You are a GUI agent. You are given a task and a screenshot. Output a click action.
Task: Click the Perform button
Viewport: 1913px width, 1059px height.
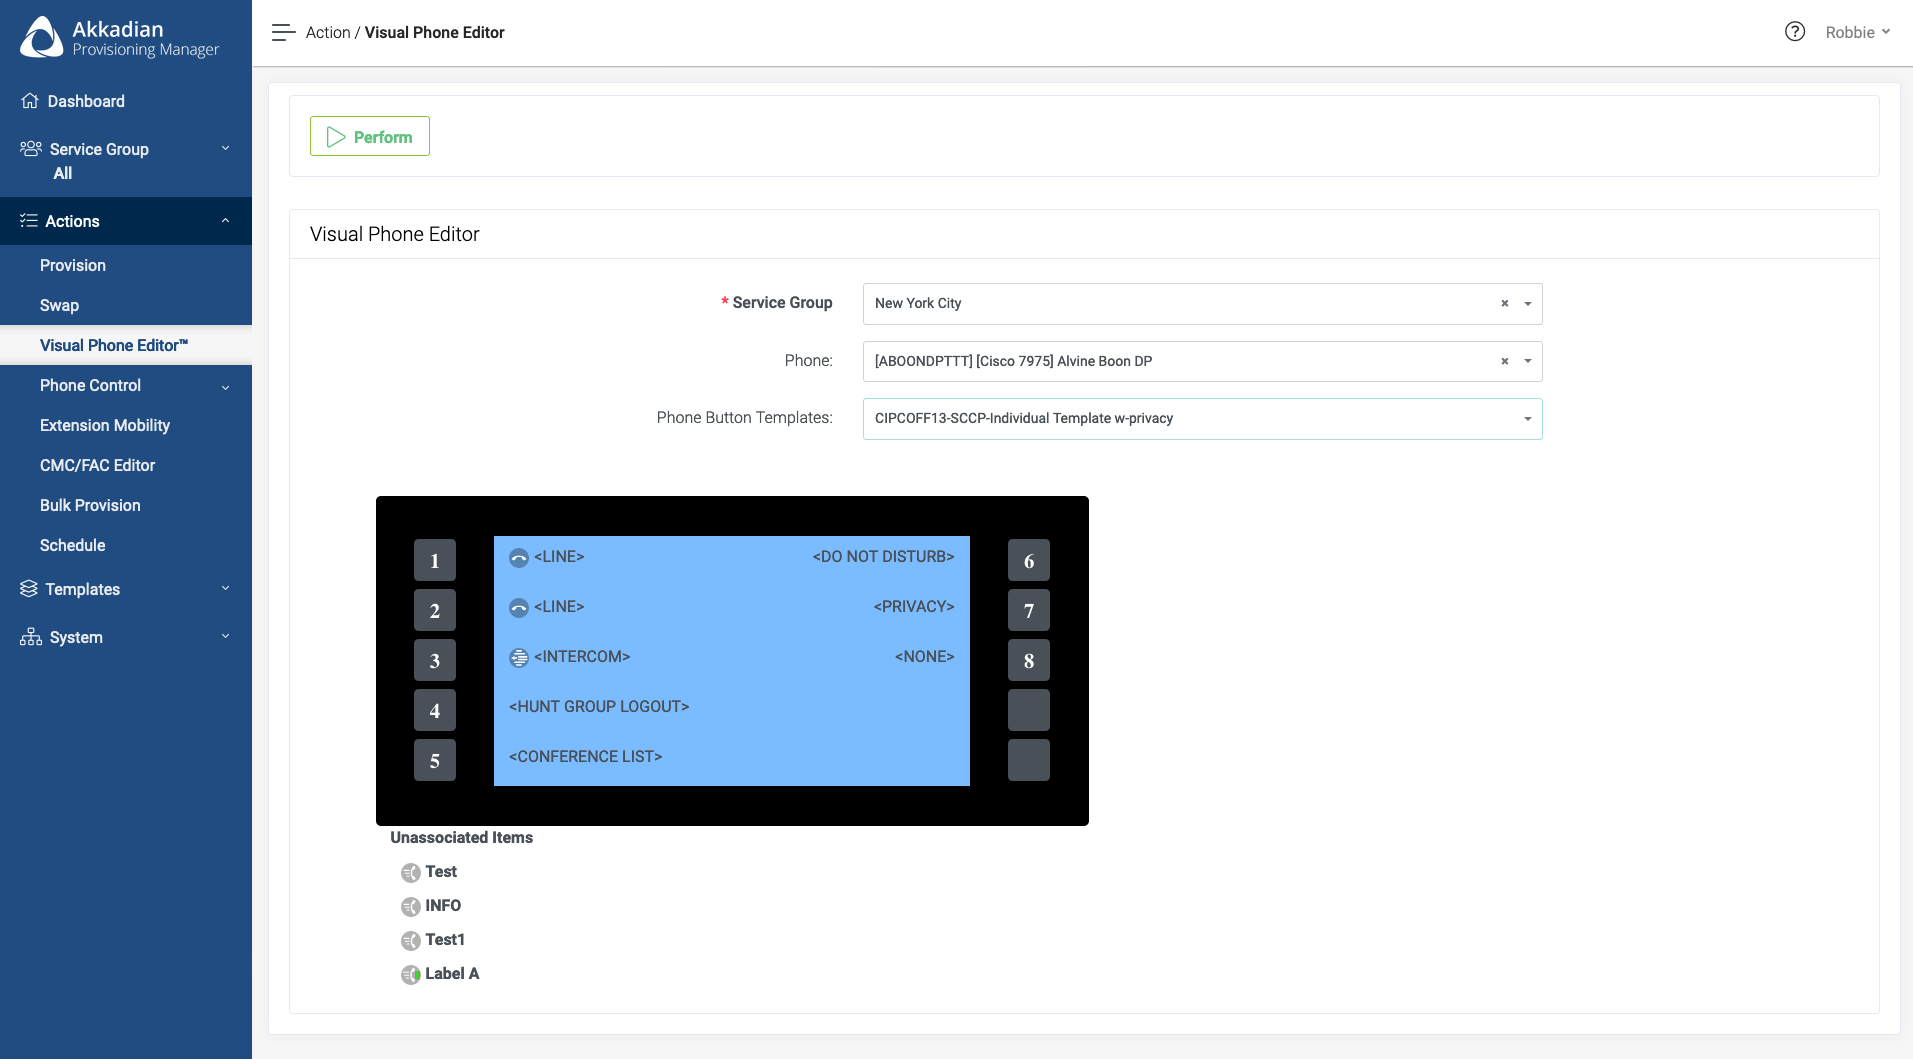coord(370,136)
